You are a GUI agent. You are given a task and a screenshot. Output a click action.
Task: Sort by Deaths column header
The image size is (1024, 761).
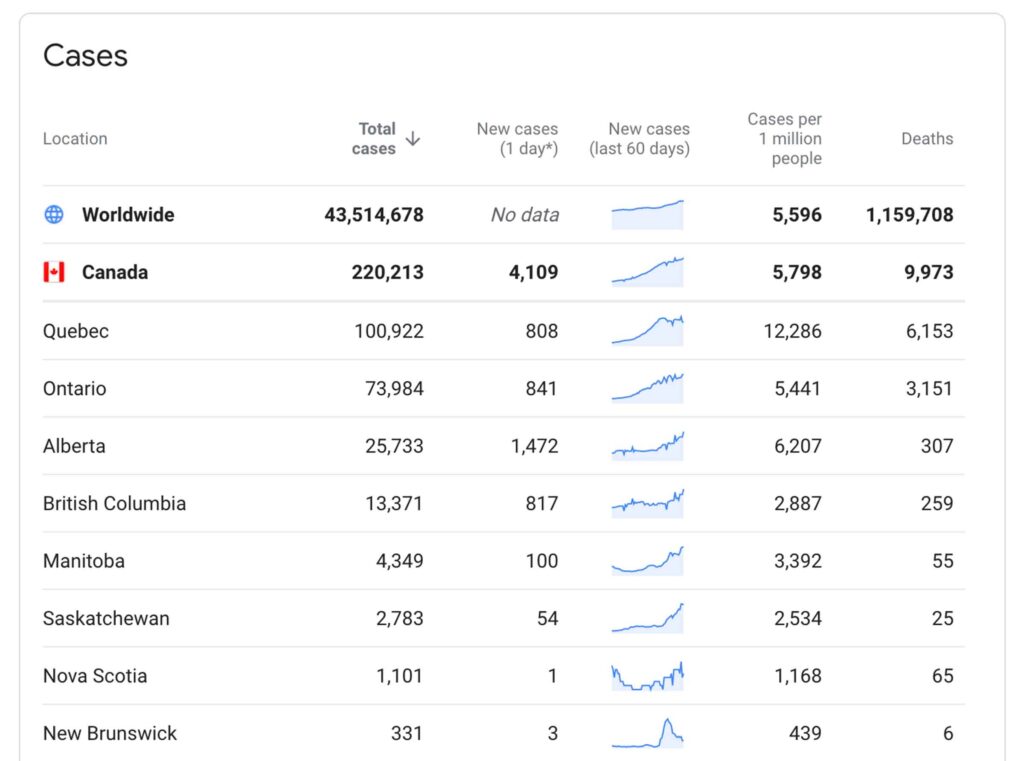pyautogui.click(x=926, y=139)
